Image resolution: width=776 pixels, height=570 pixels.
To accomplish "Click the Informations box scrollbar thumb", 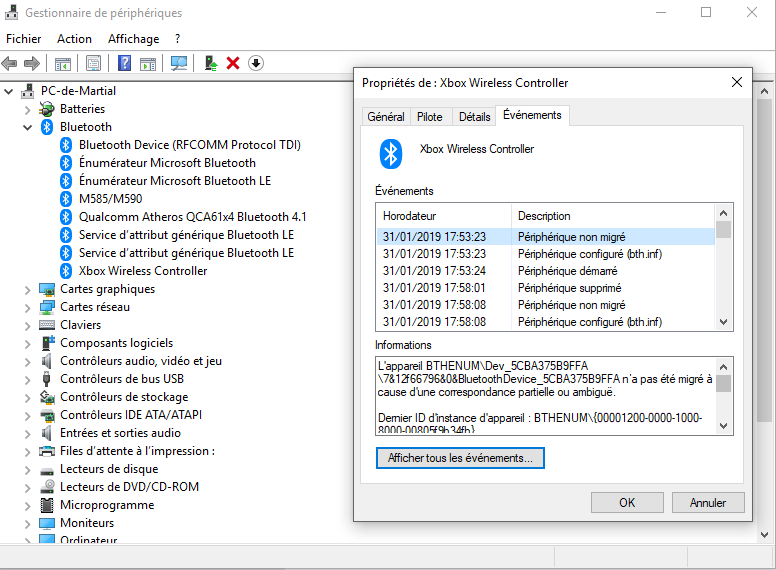I will click(x=724, y=383).
